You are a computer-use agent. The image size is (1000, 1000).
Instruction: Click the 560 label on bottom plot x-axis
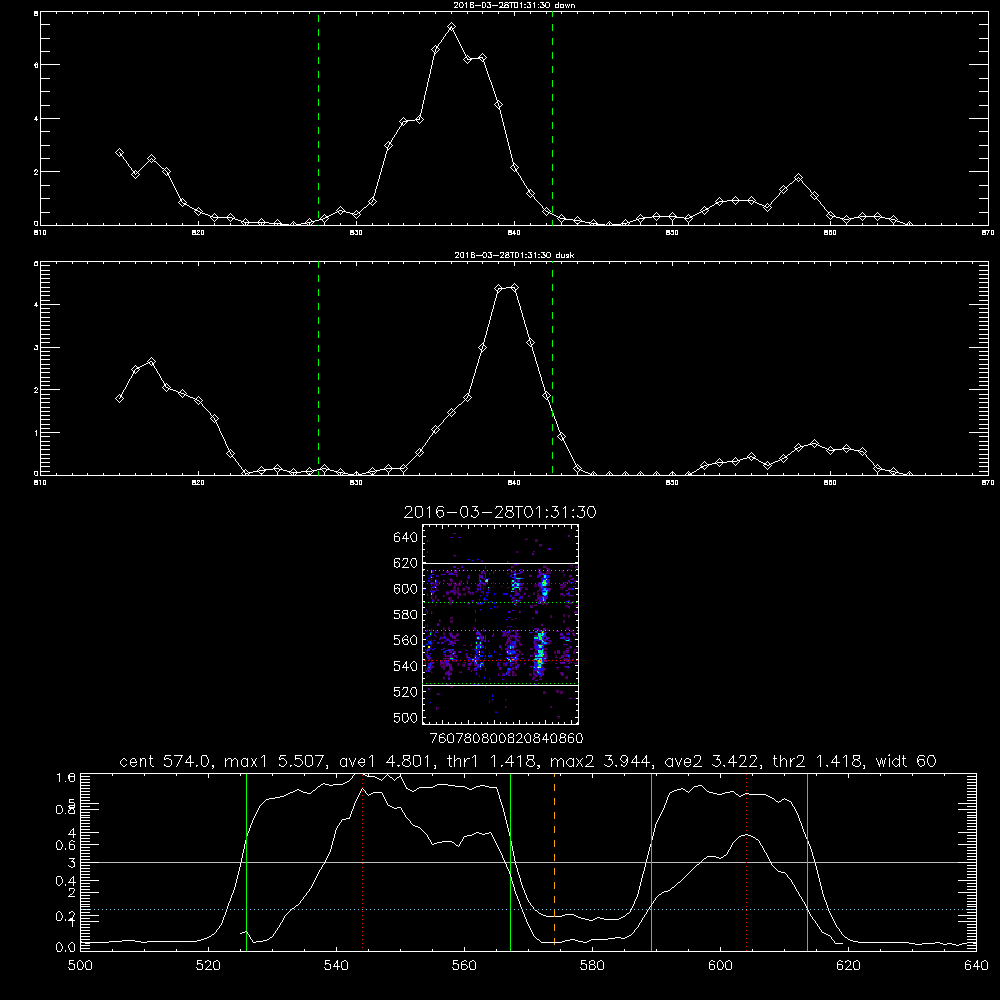(x=464, y=966)
